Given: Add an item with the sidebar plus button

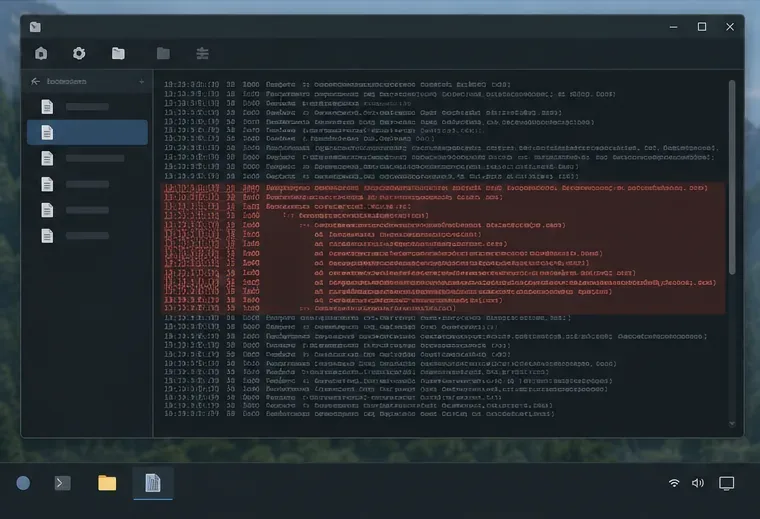Looking at the screenshot, I should pos(142,81).
